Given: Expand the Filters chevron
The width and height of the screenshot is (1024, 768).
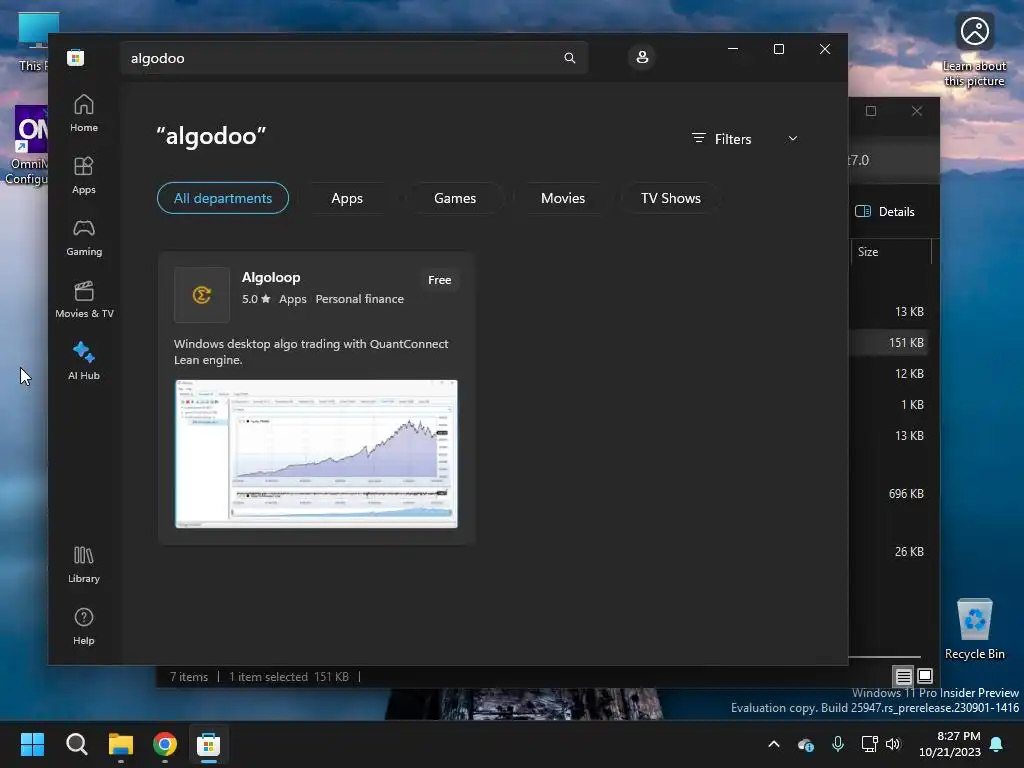Looking at the screenshot, I should pos(793,138).
